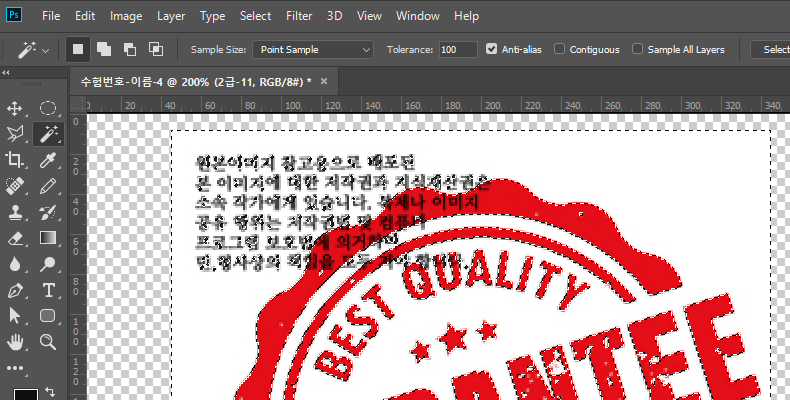Choose Subtract from Selection mode
This screenshot has height=400, width=790.
[x=130, y=49]
